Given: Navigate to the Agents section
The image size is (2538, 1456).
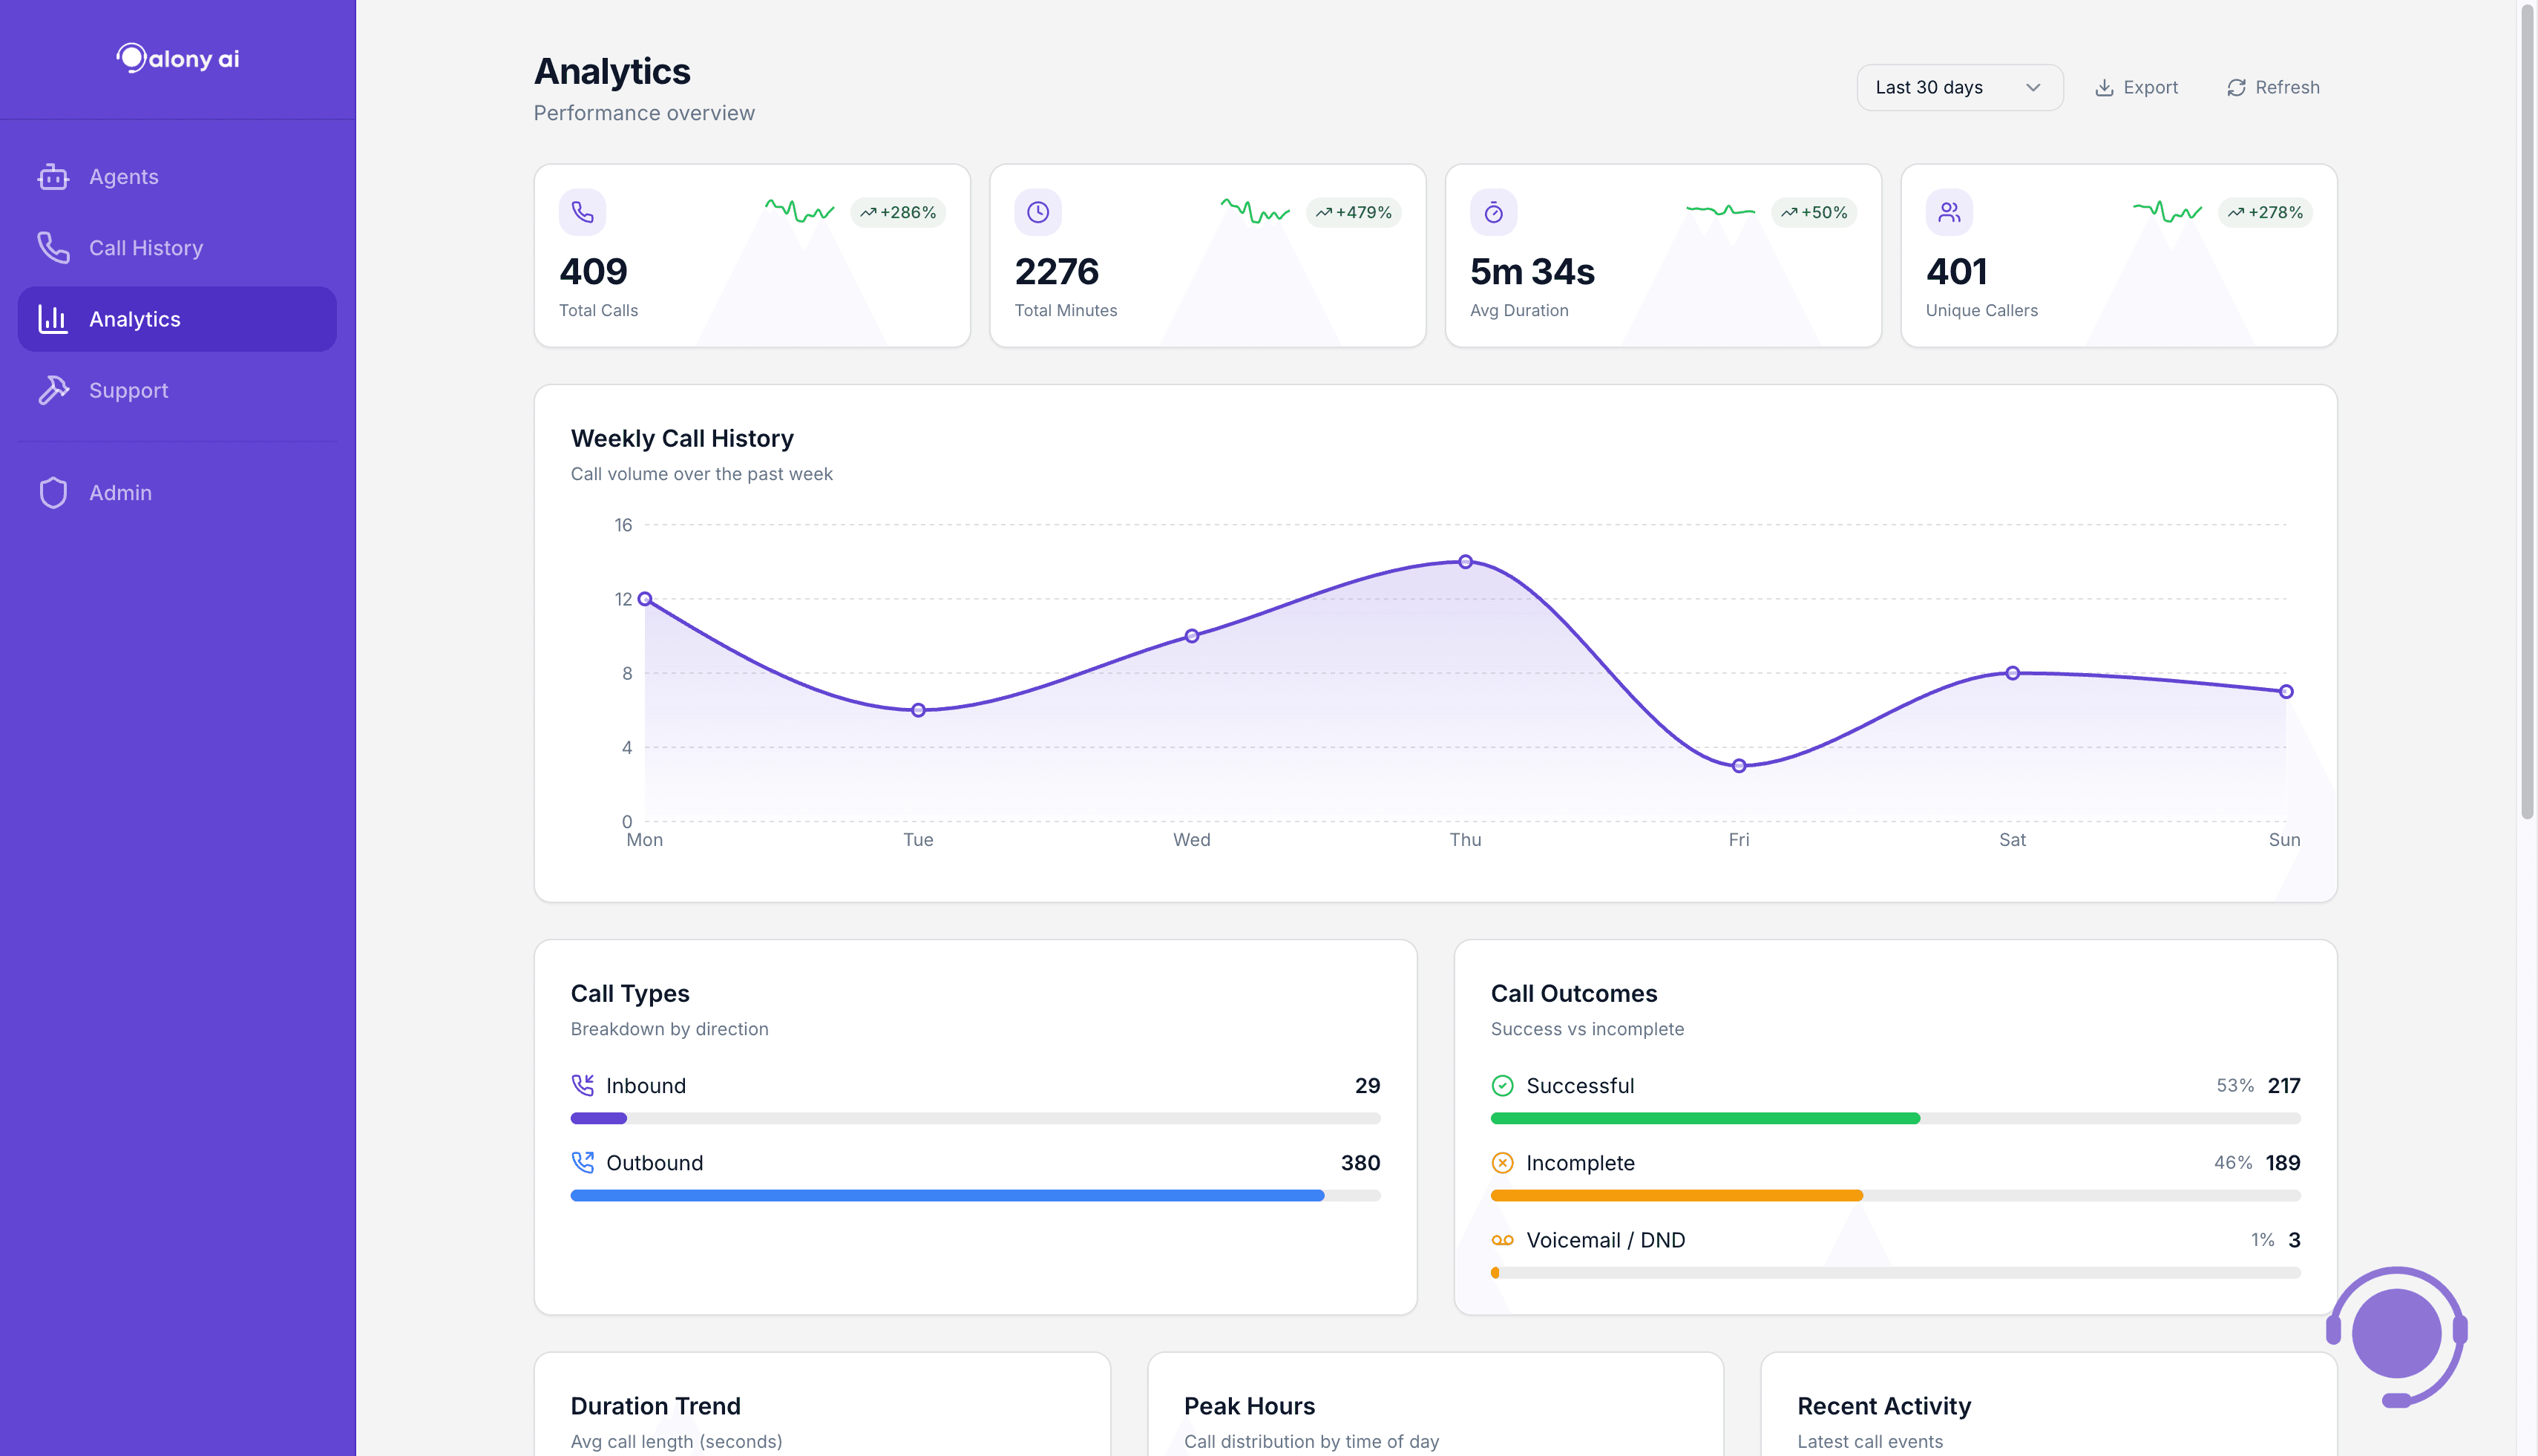Looking at the screenshot, I should click(x=123, y=176).
